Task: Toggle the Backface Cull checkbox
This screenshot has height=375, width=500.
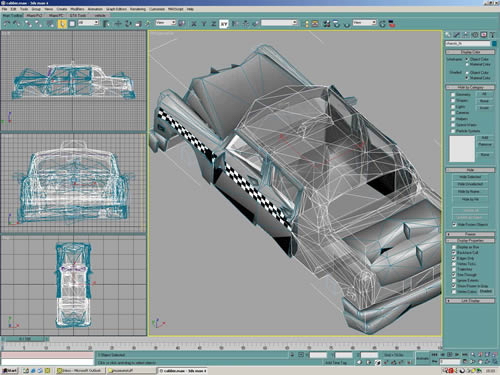Action: [x=454, y=253]
